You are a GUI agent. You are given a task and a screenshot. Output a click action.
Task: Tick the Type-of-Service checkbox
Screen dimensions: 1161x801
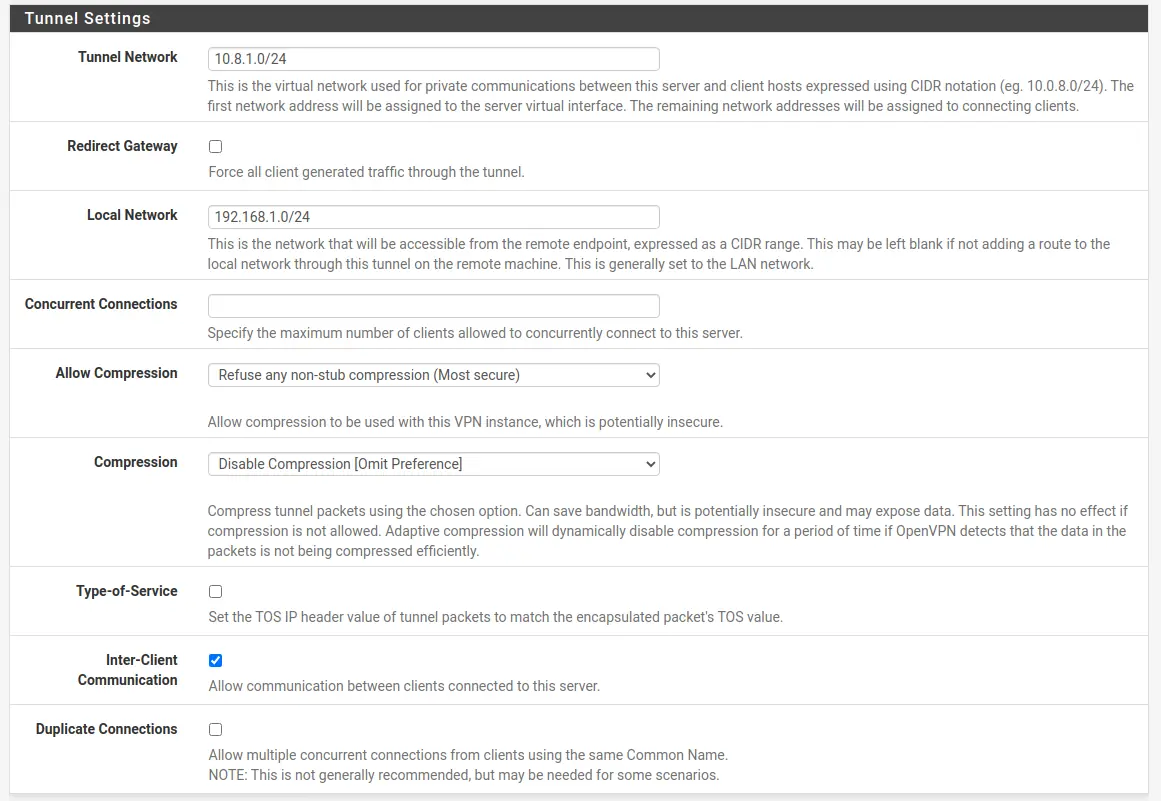tap(215, 591)
